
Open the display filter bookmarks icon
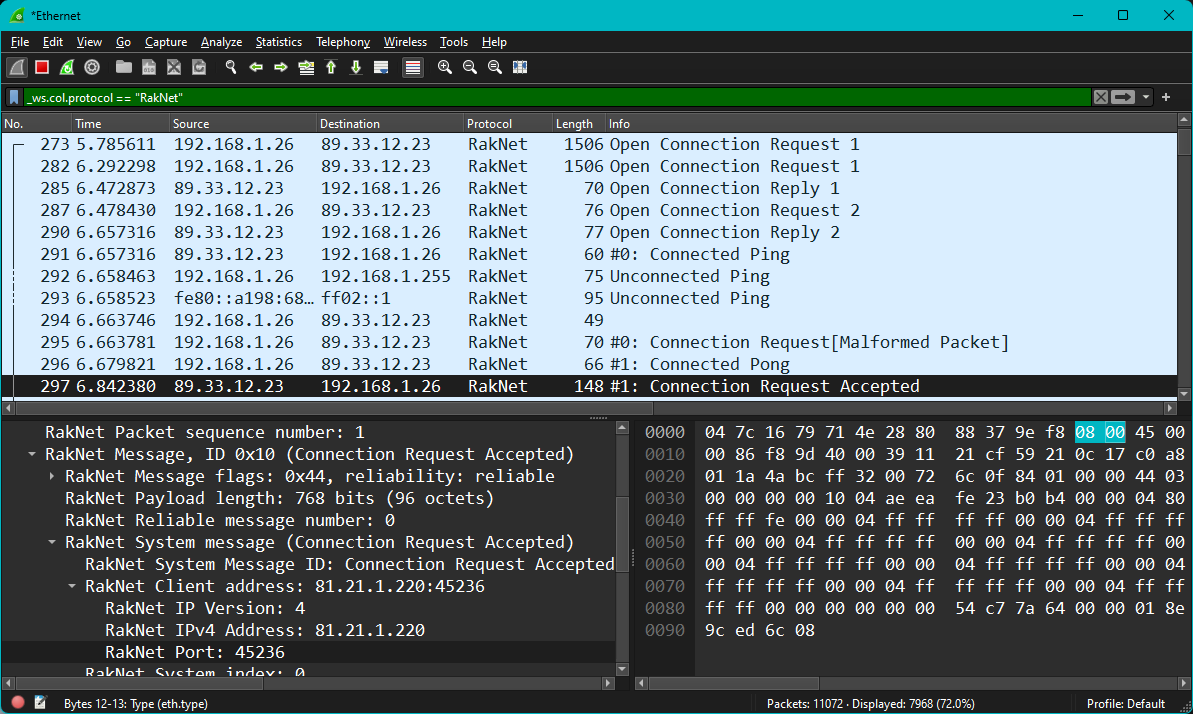(x=12, y=97)
